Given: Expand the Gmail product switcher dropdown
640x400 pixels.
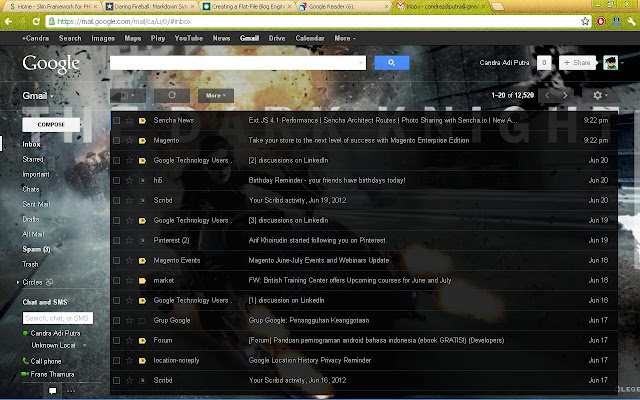Looking at the screenshot, I should tap(38, 96).
